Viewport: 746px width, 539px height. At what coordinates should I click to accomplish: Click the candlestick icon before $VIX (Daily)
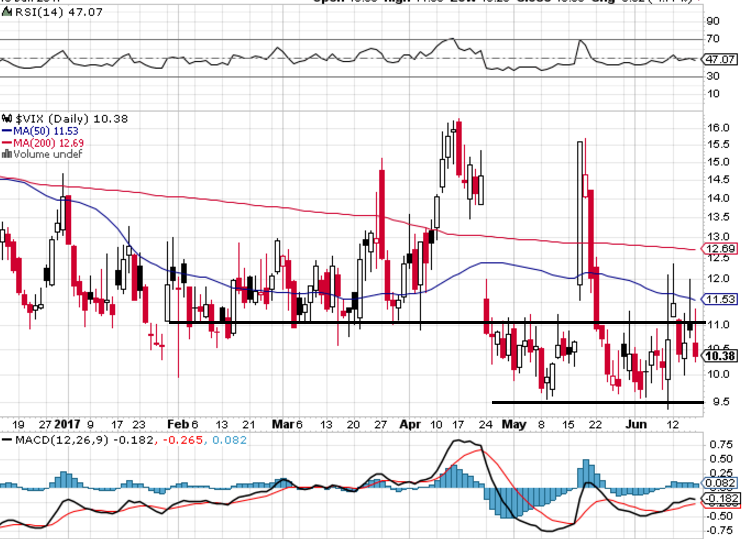click(x=7, y=118)
